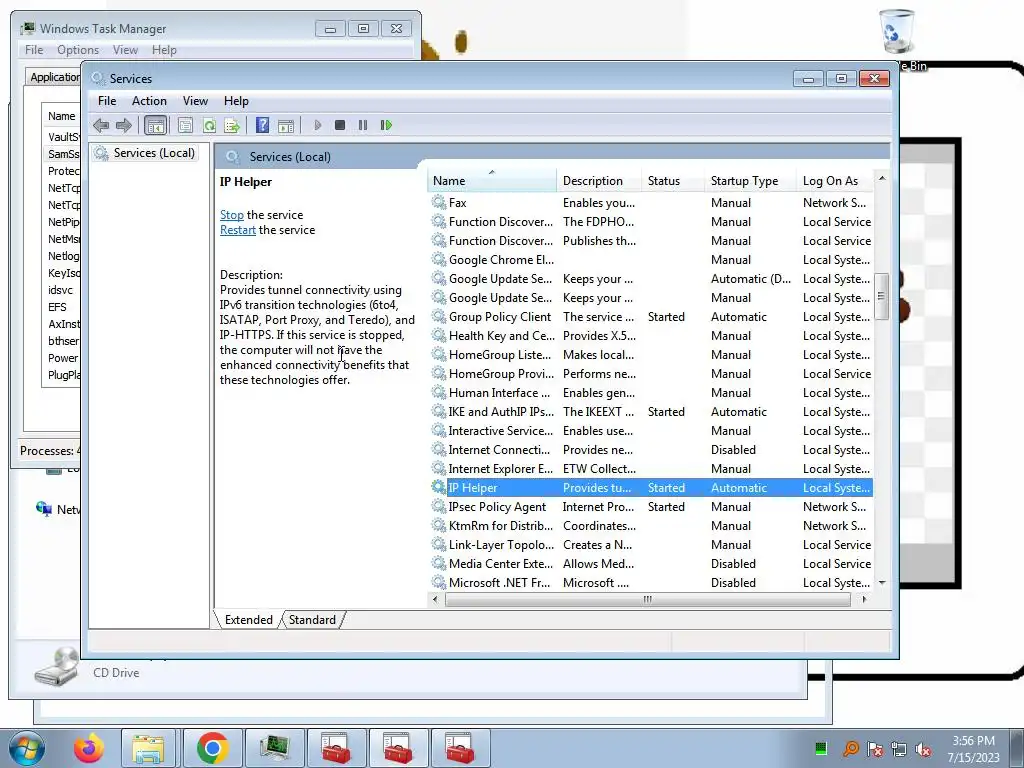Click the gear icon beside IPsec Policy Agent

click(439, 507)
